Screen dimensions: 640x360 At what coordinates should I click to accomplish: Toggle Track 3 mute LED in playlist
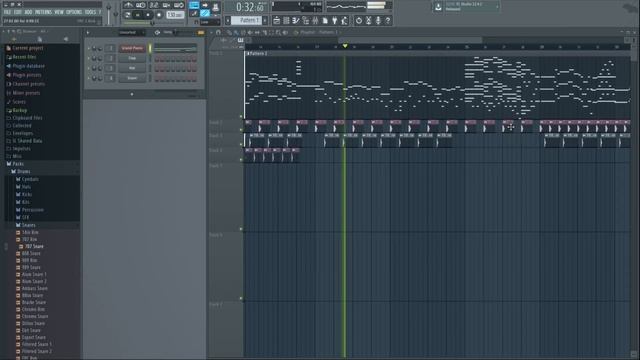click(x=241, y=144)
